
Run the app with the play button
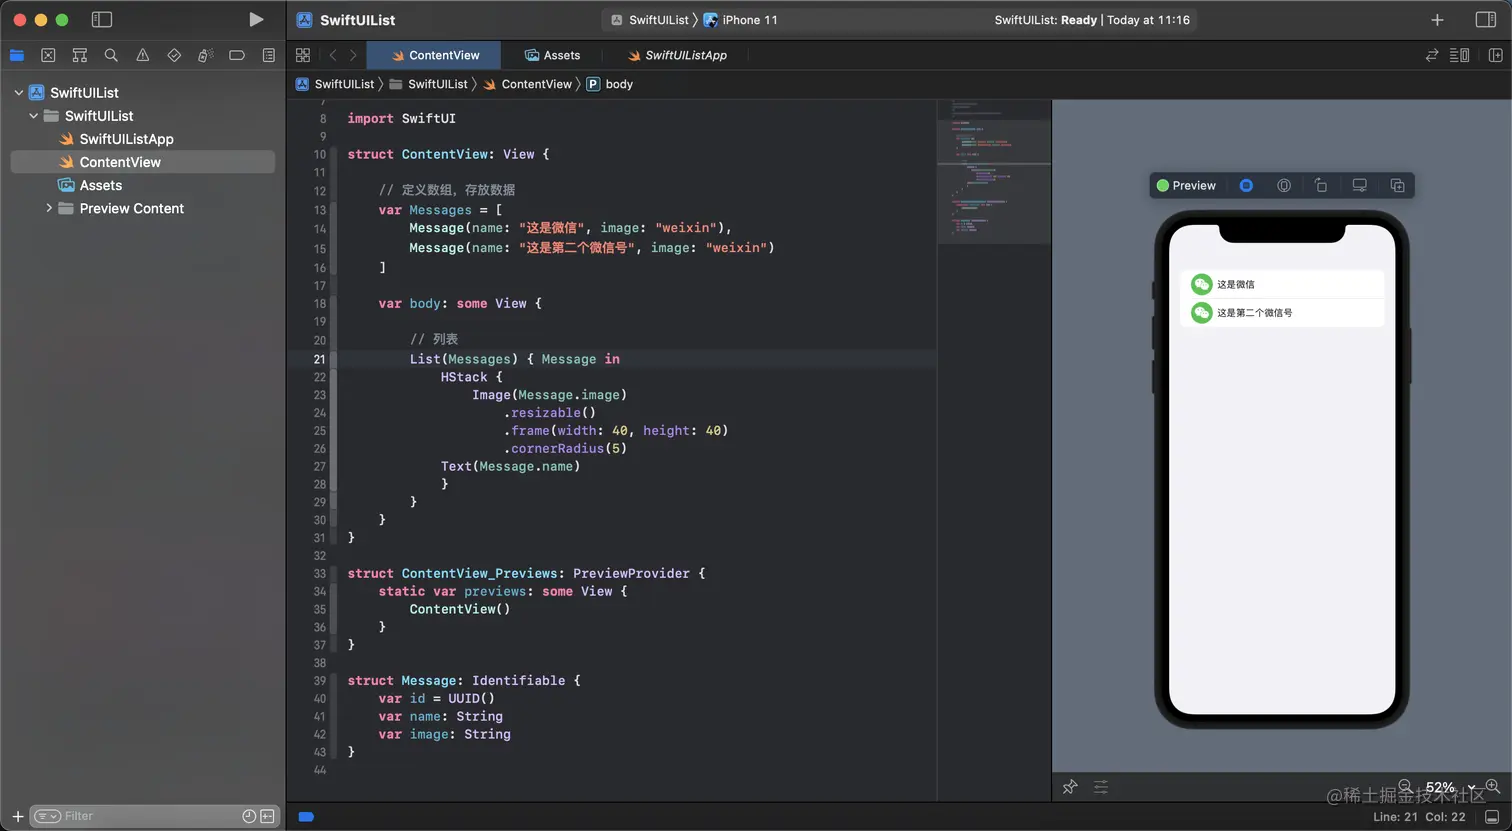pyautogui.click(x=256, y=20)
